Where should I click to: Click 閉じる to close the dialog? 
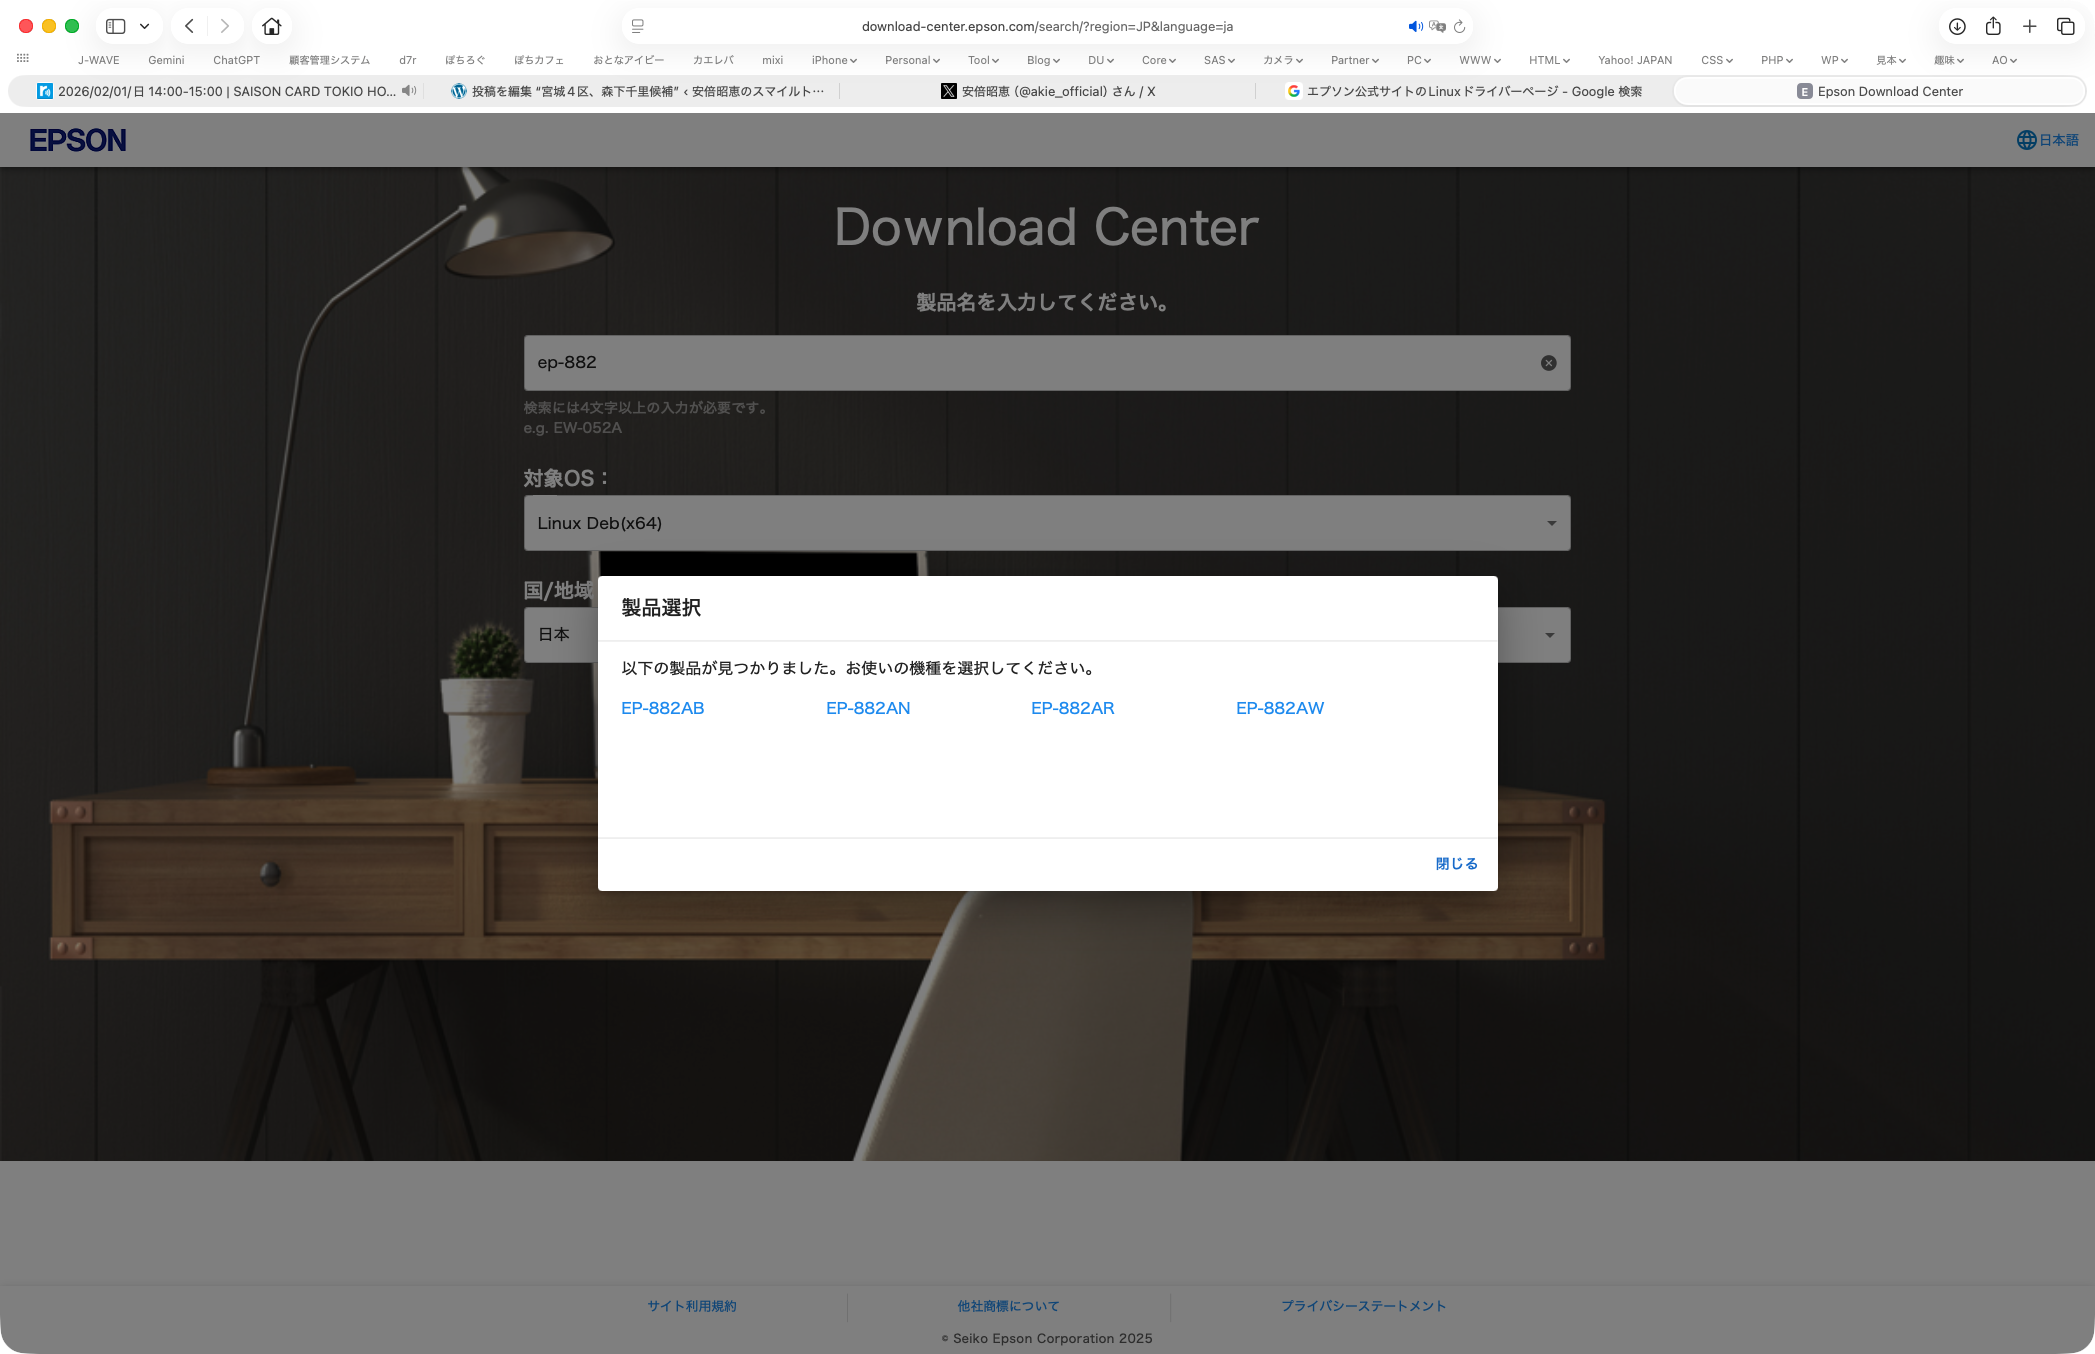pyautogui.click(x=1456, y=864)
